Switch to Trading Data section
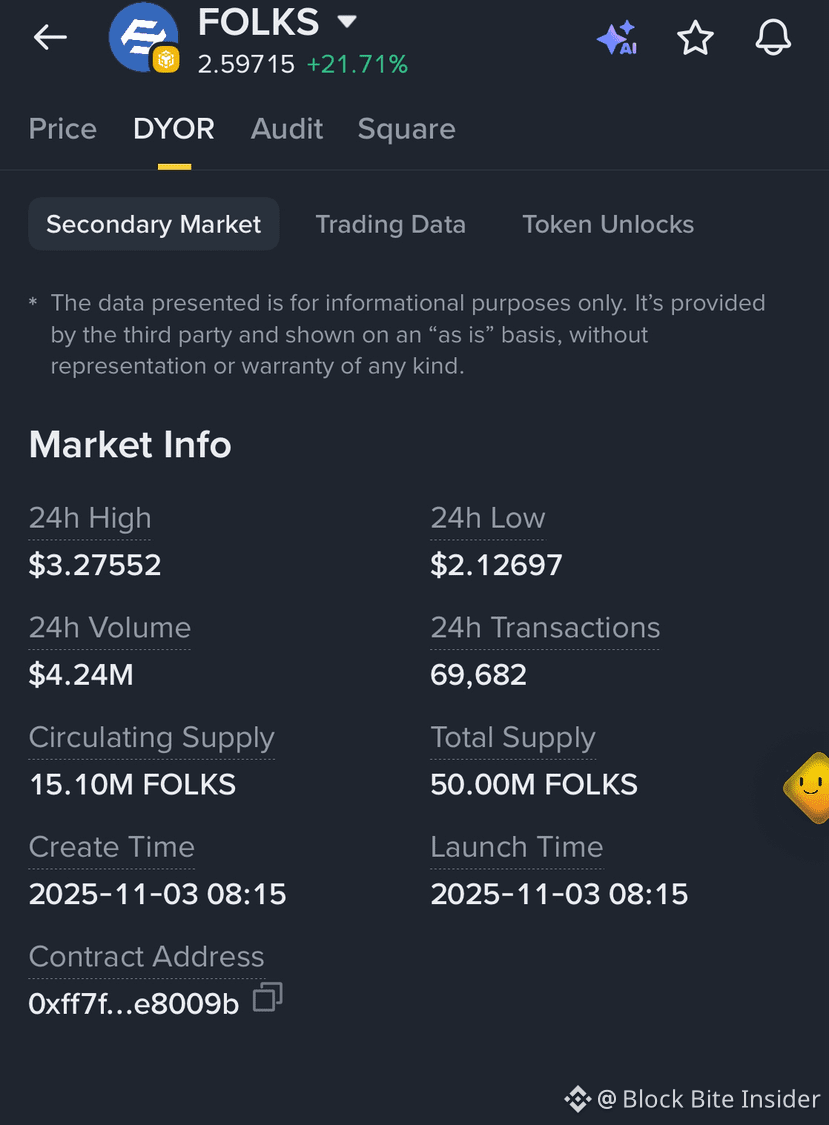Image resolution: width=829 pixels, height=1125 pixels. 390,224
